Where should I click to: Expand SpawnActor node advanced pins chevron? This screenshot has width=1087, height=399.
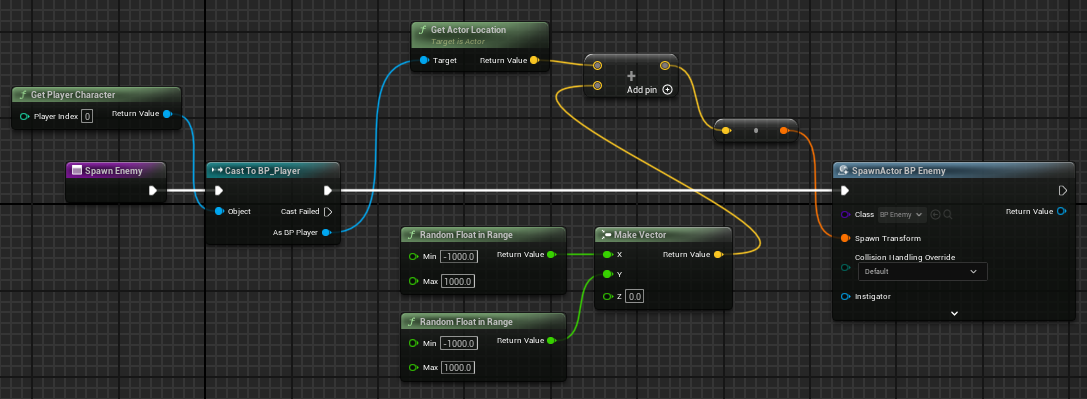point(954,313)
